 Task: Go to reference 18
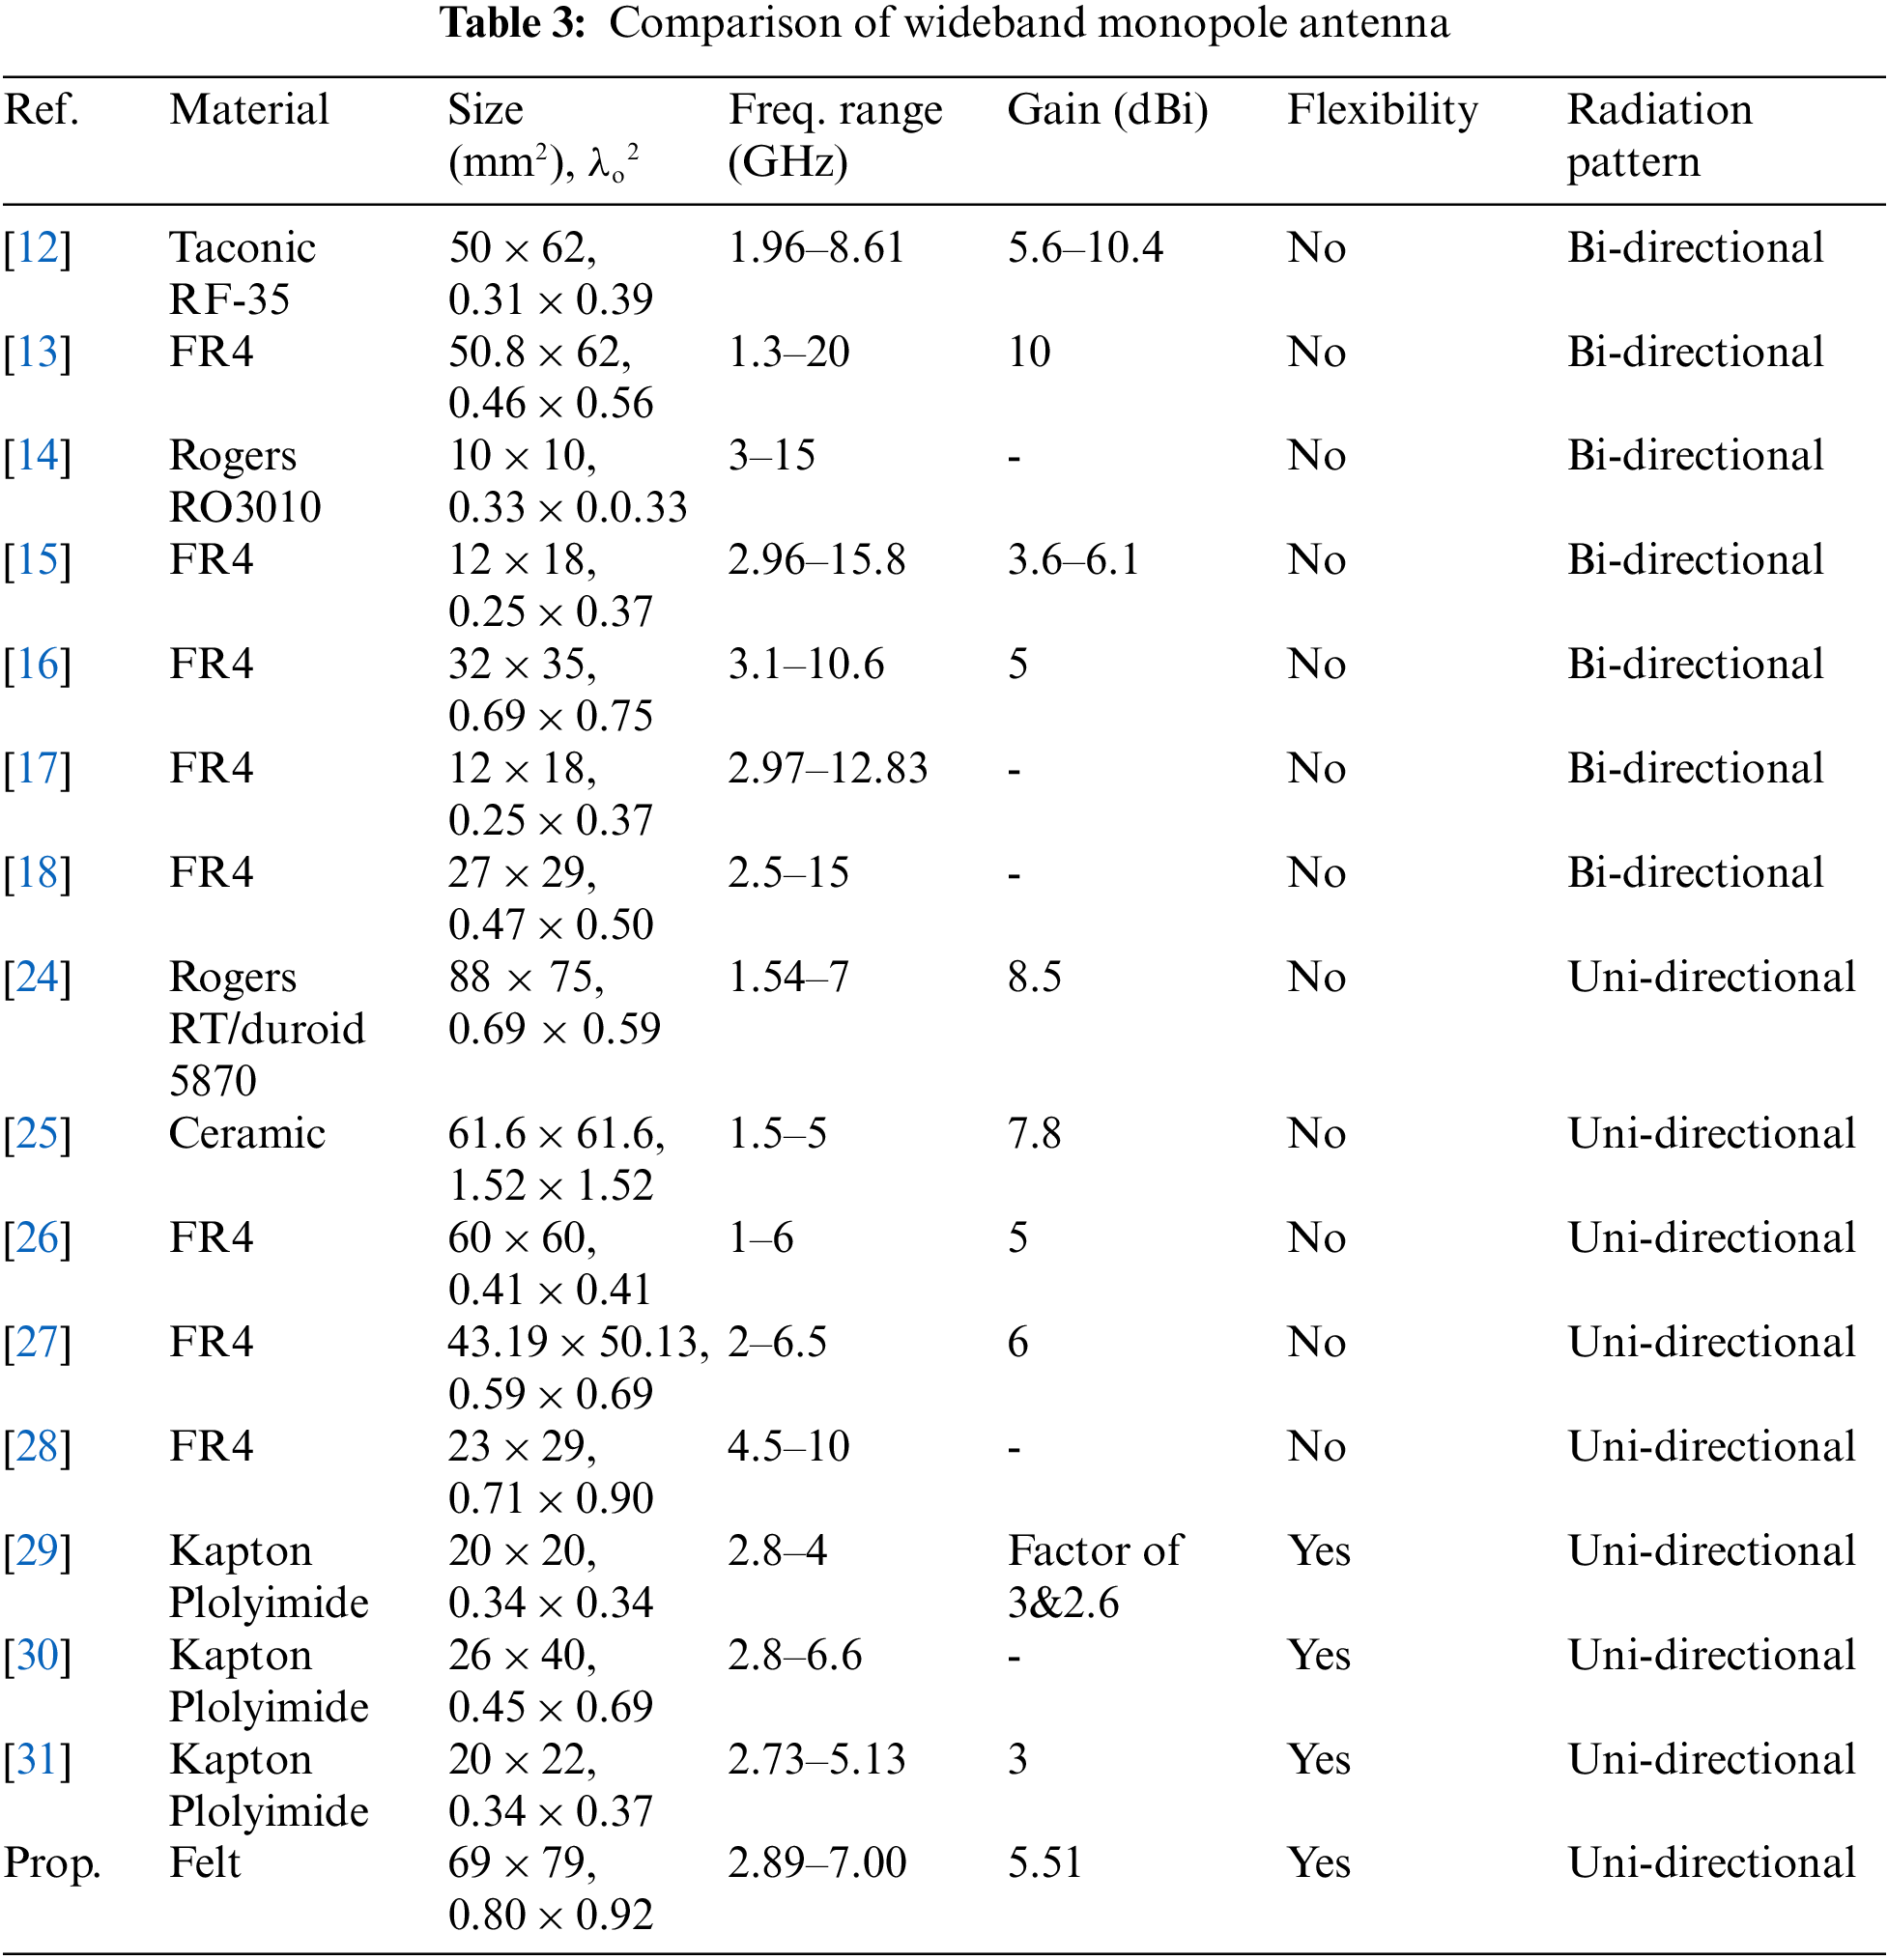point(37,873)
